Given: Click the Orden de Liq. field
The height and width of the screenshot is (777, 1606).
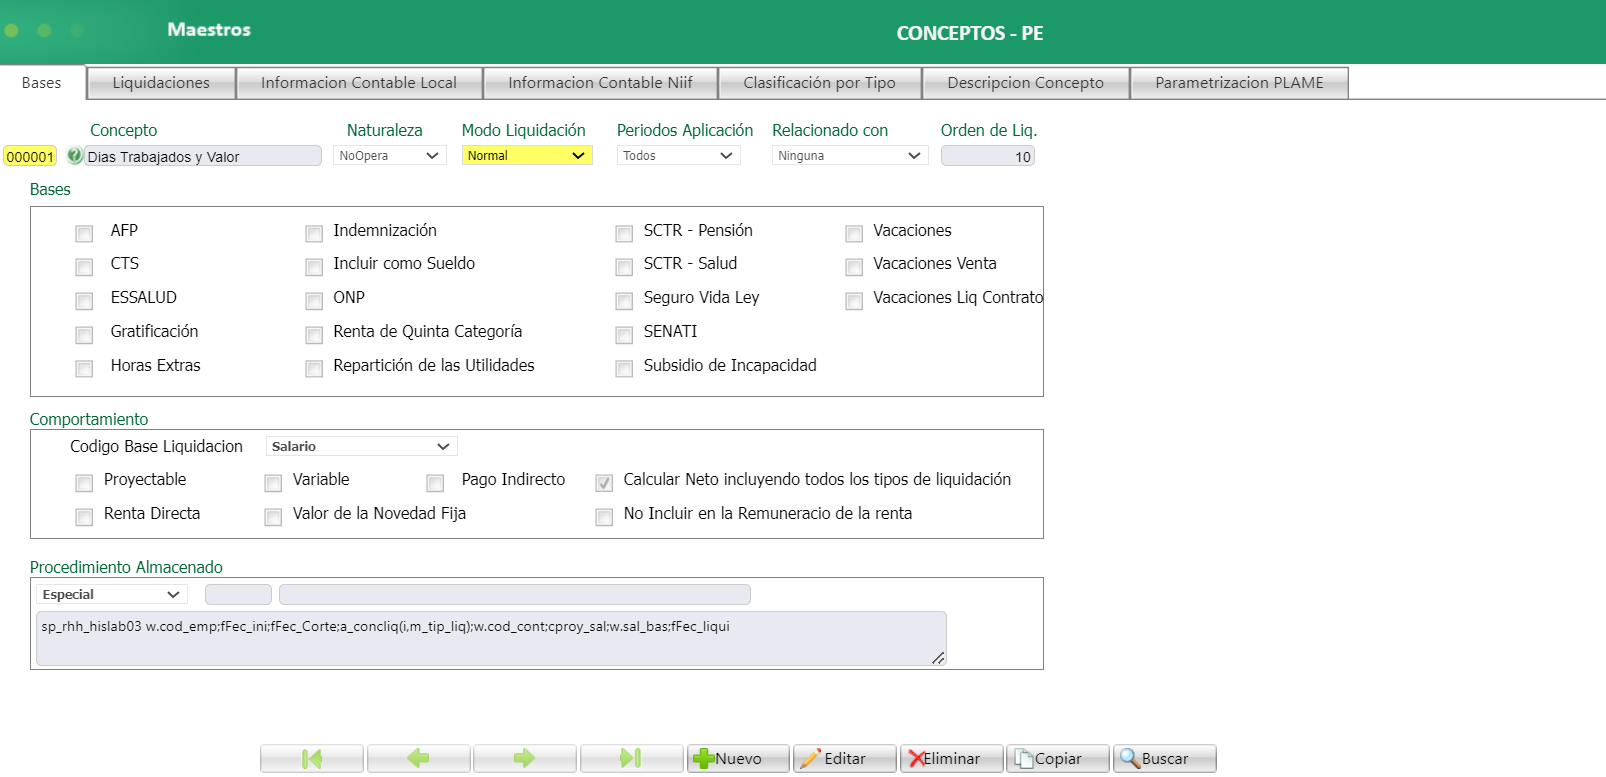Looking at the screenshot, I should [x=987, y=156].
